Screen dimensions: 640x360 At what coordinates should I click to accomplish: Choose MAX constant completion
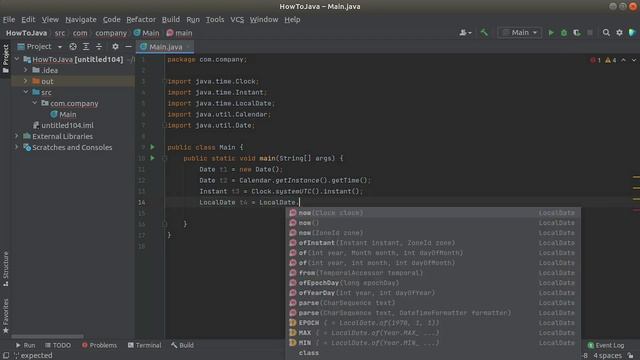pyautogui.click(x=433, y=333)
